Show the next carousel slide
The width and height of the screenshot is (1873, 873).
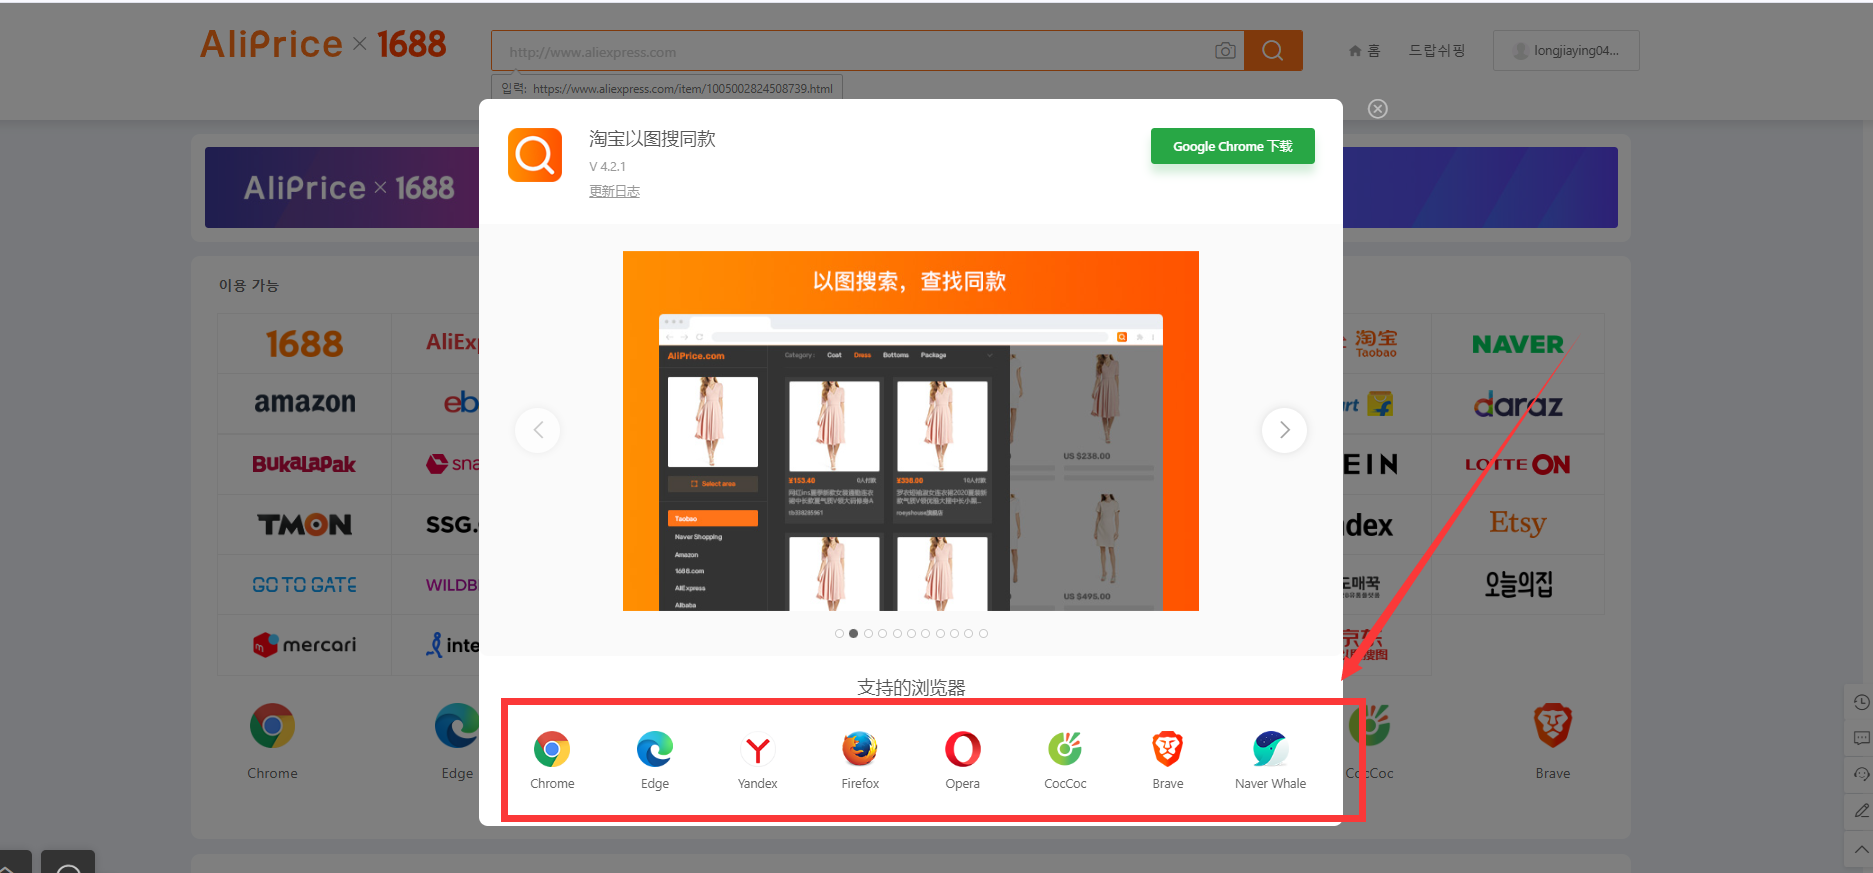[x=1285, y=430]
